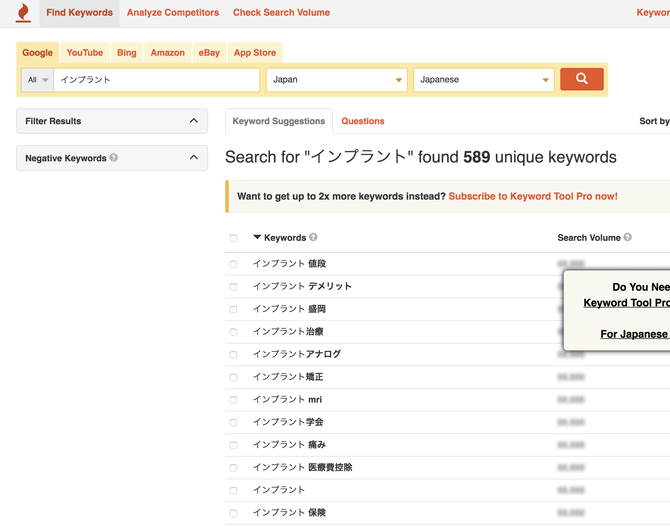Screen dimensions: 670x528
Task: Toggle the select-all keywords checkbox
Action: (x=234, y=238)
